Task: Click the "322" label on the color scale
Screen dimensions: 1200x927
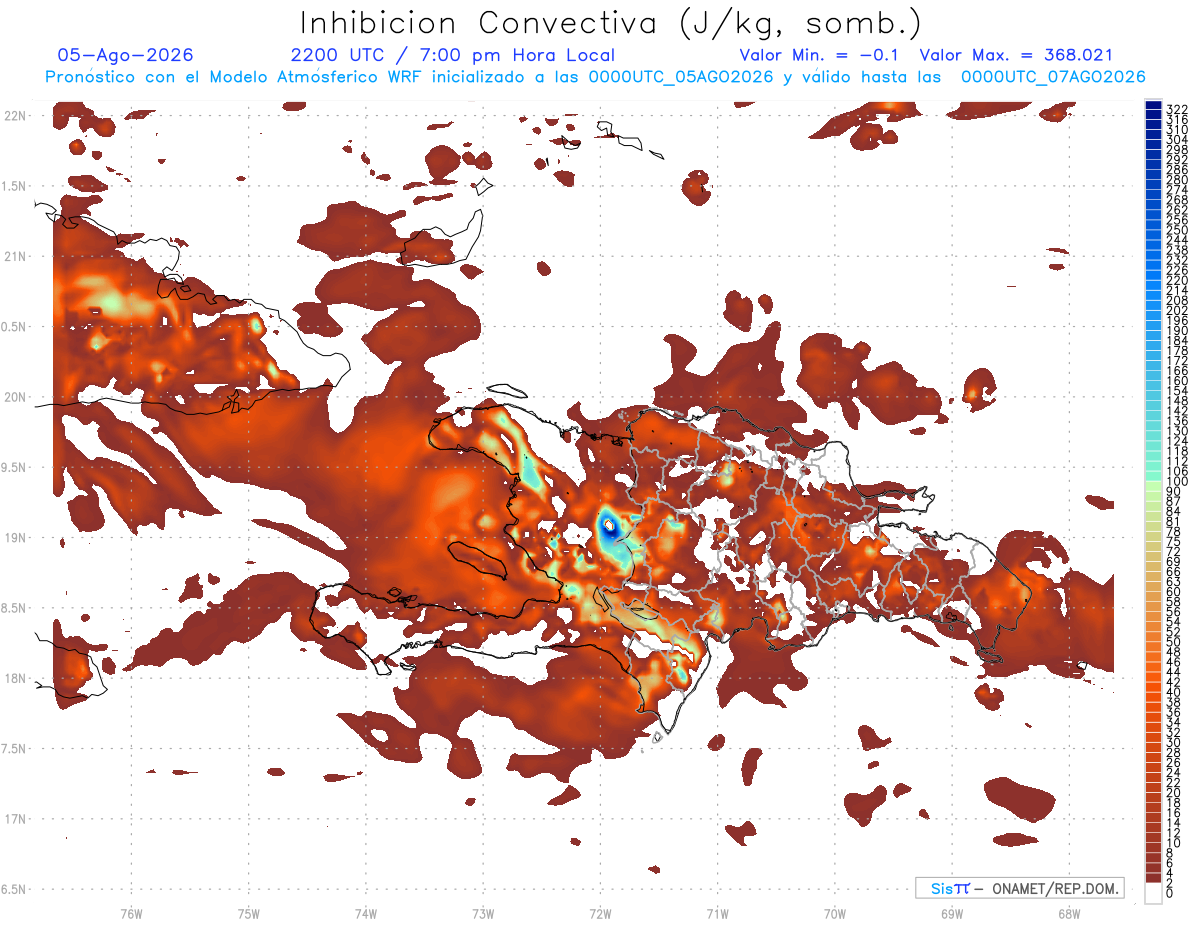Action: pyautogui.click(x=1177, y=109)
